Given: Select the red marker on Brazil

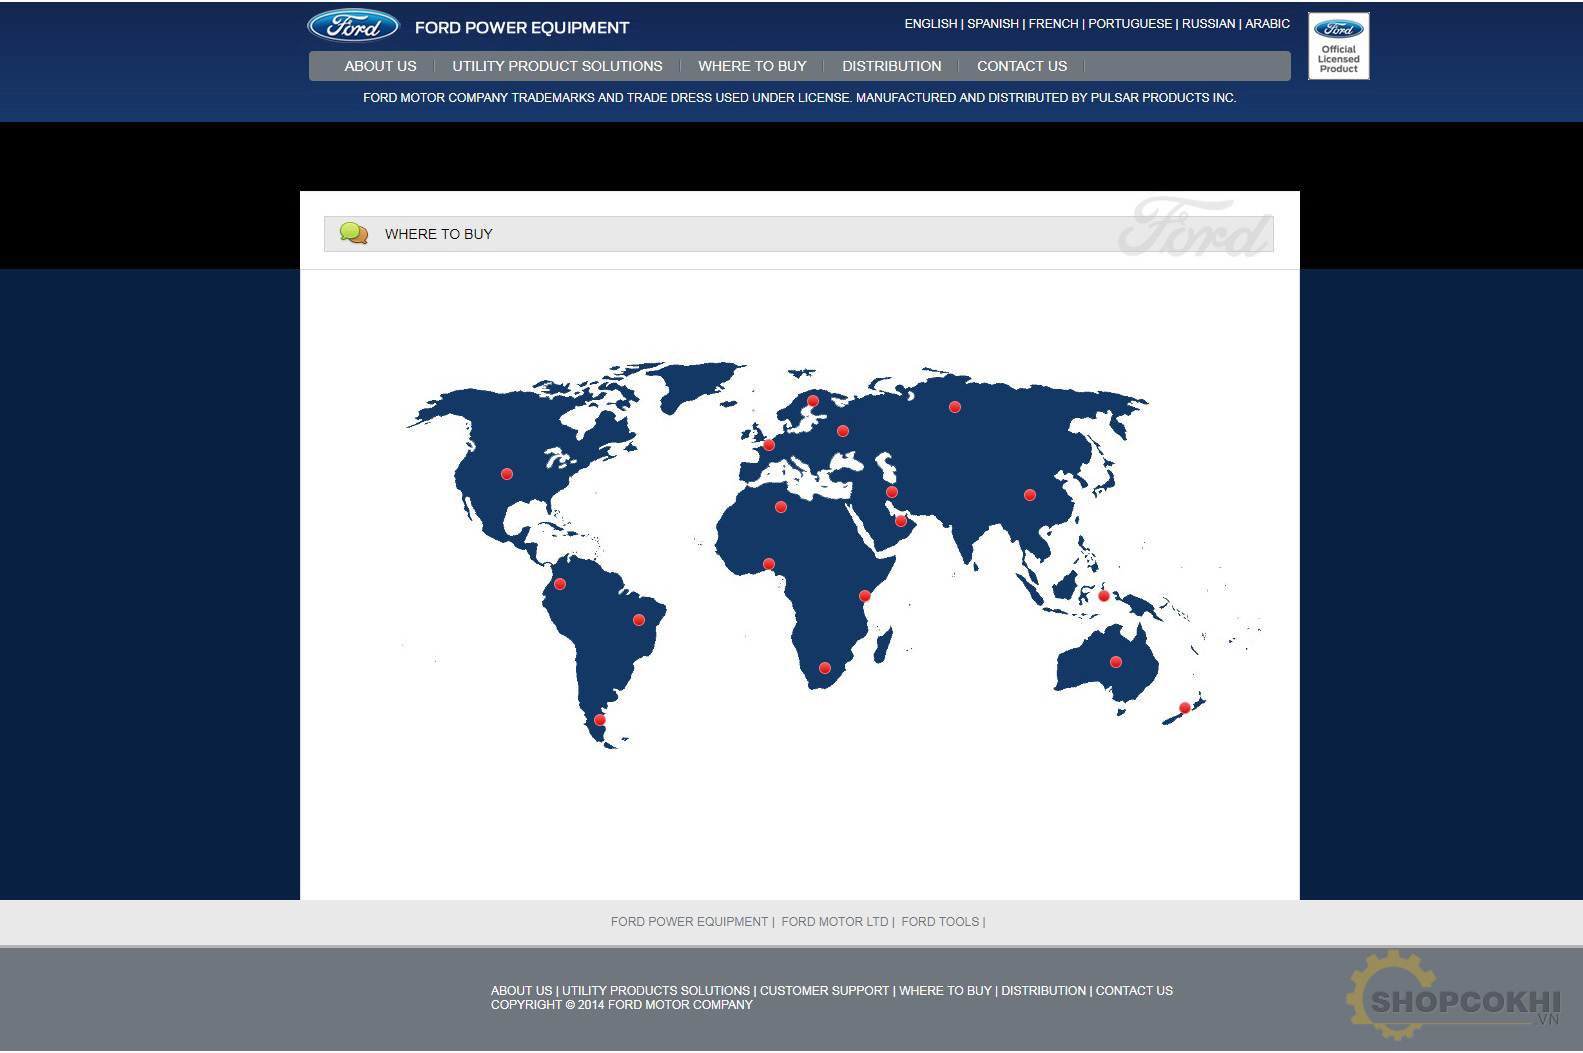Looking at the screenshot, I should coord(639,620).
